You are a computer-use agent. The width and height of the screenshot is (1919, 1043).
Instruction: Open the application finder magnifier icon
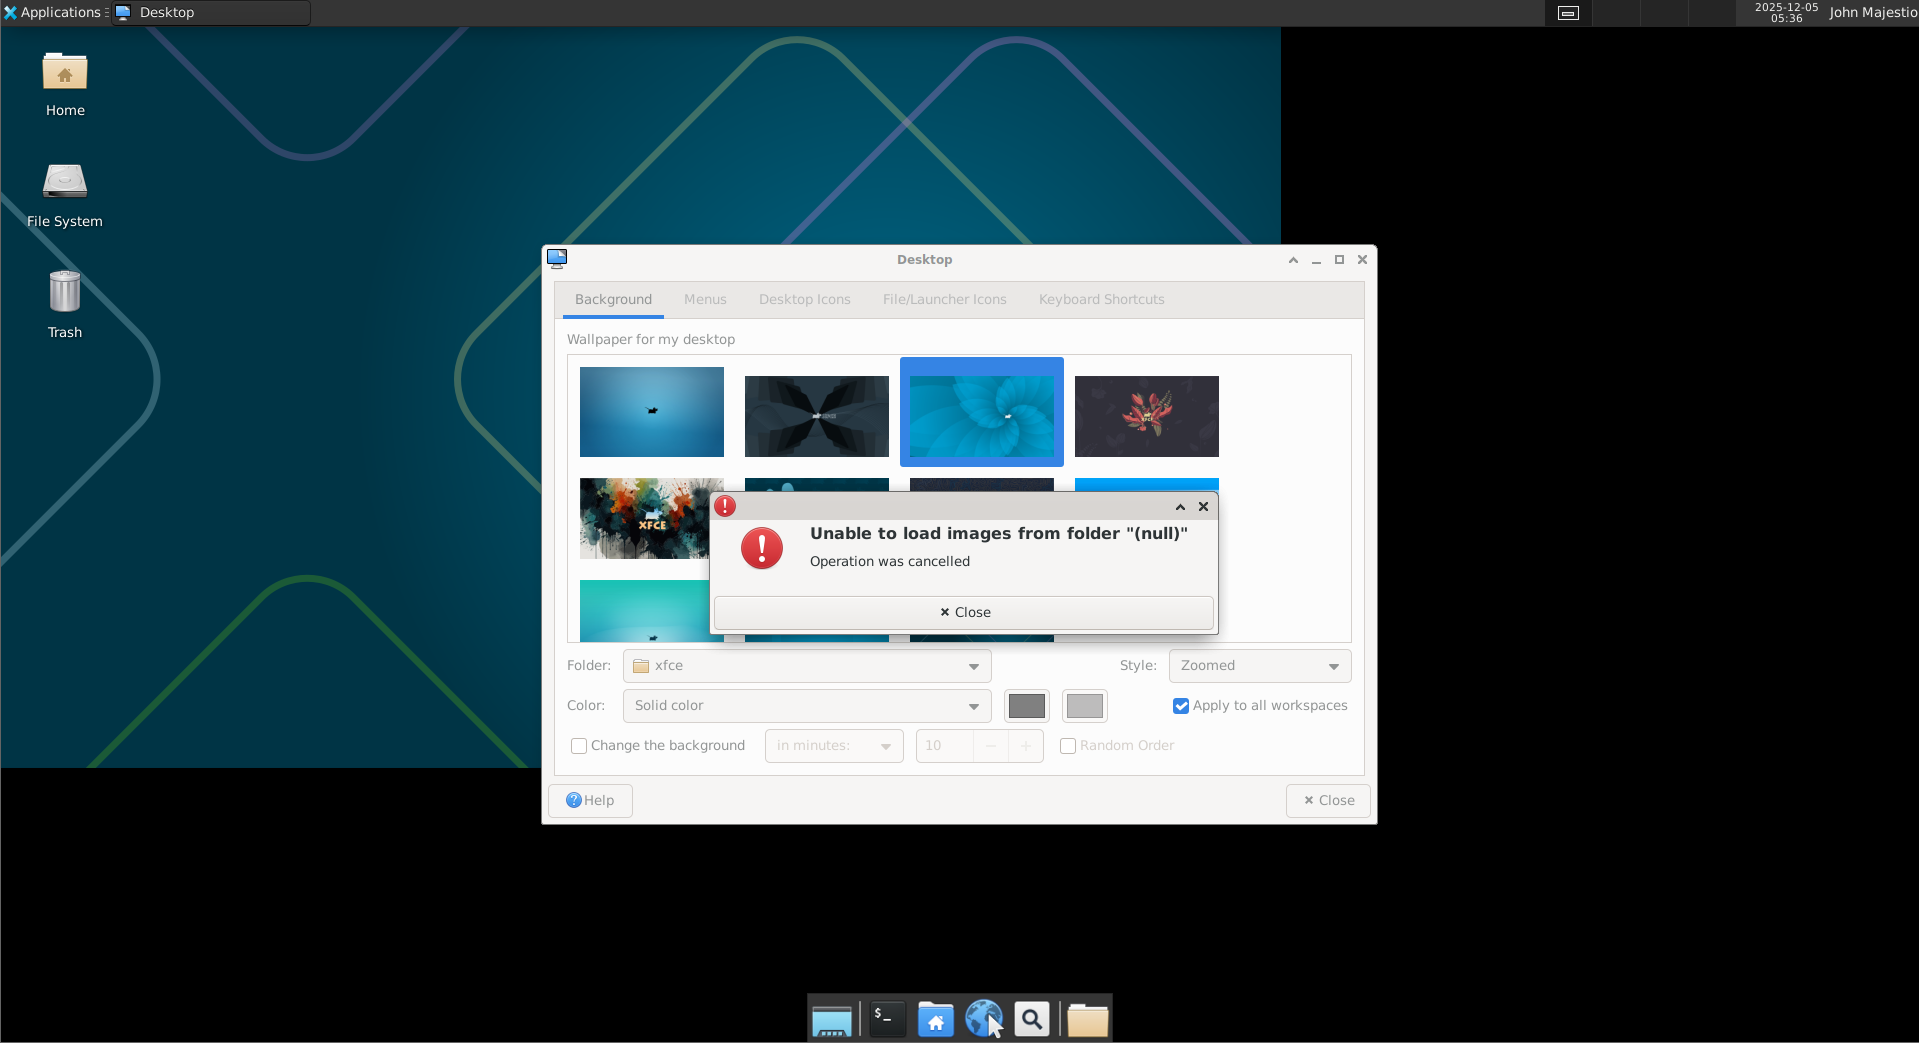1032,1019
